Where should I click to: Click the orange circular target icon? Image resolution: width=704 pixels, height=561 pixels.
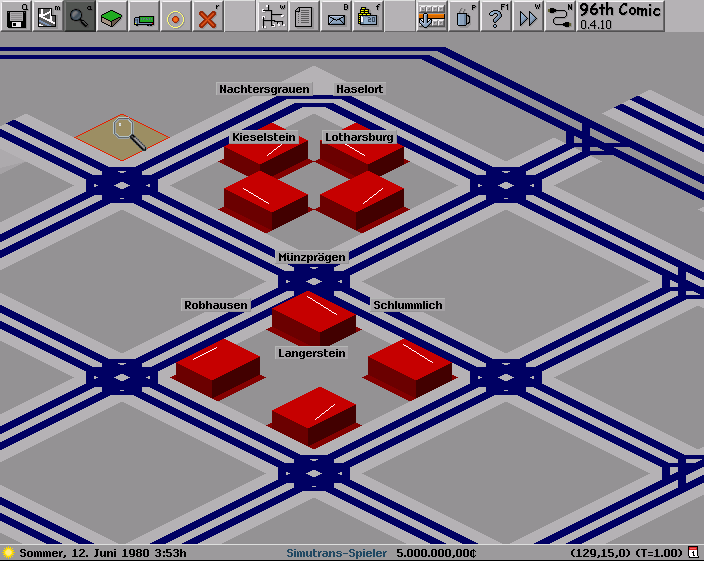pyautogui.click(x=176, y=16)
